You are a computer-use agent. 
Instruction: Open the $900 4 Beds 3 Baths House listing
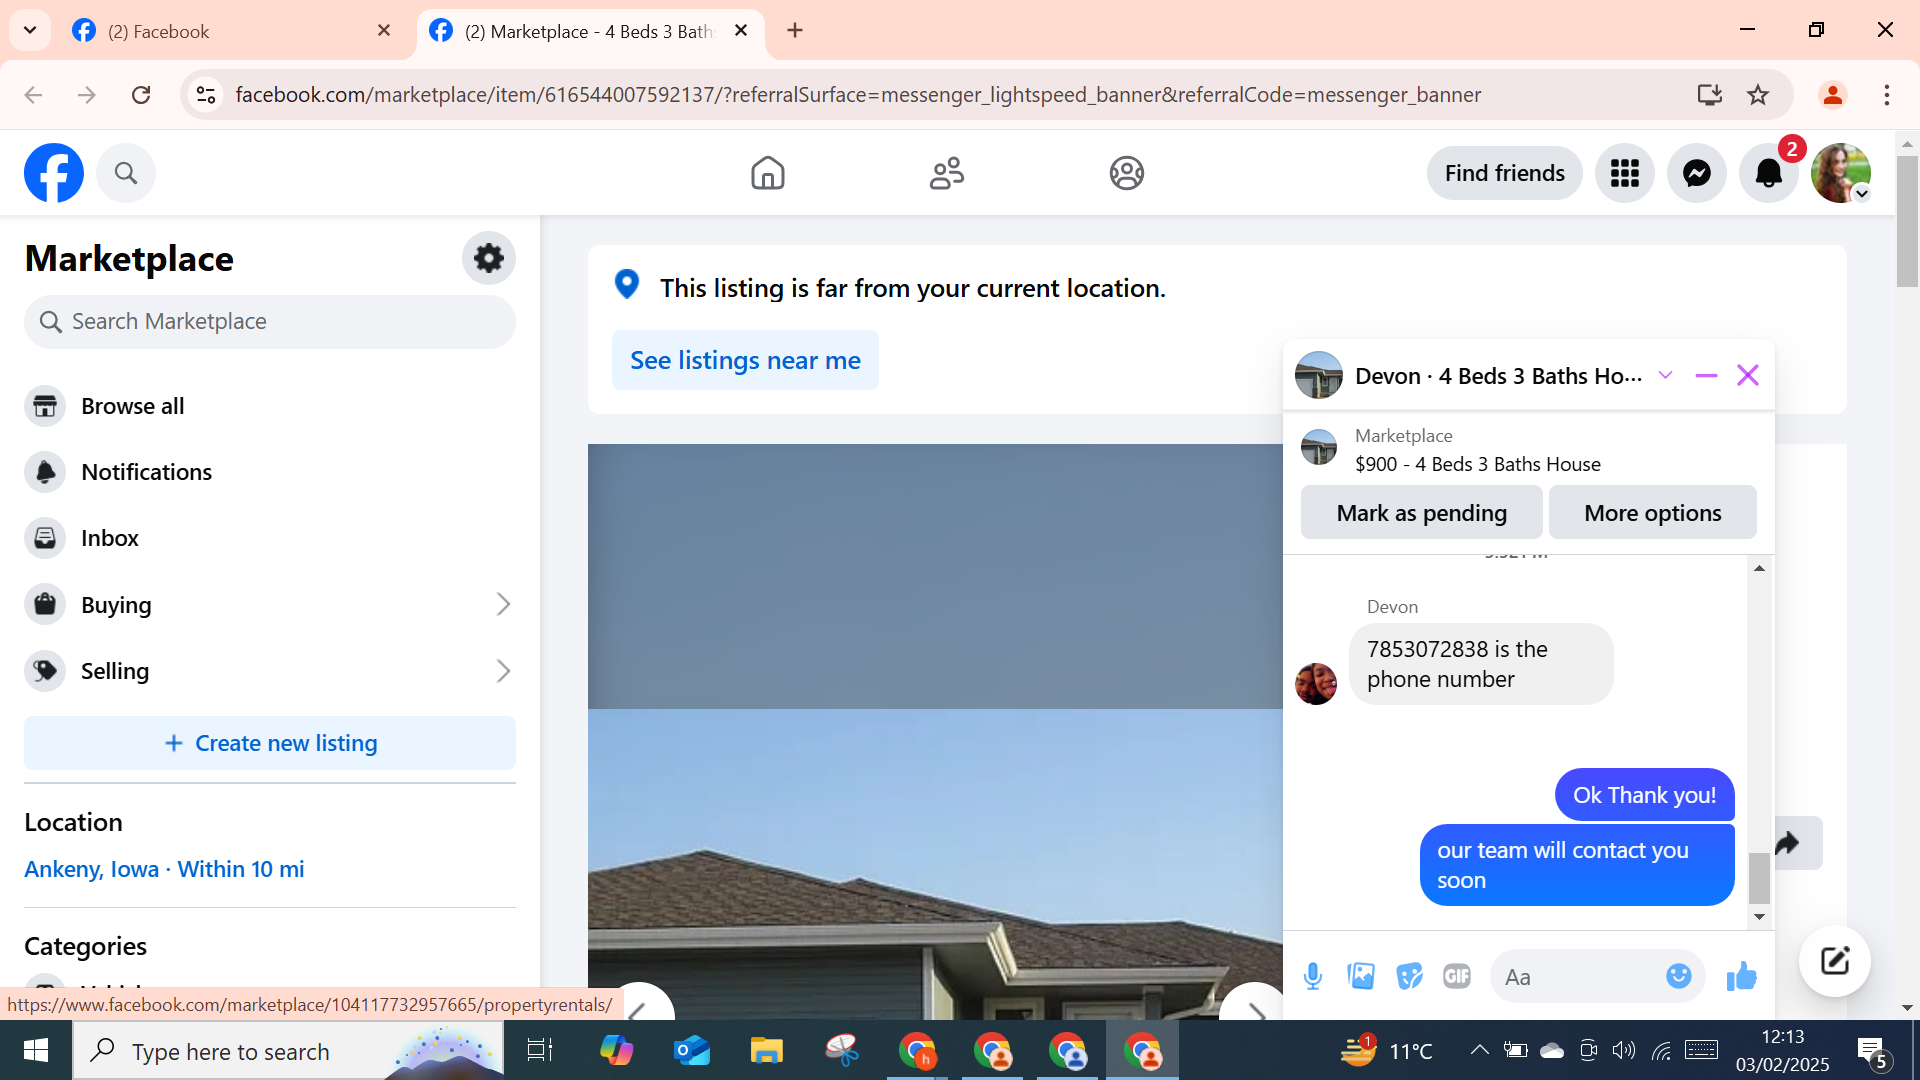[1477, 464]
